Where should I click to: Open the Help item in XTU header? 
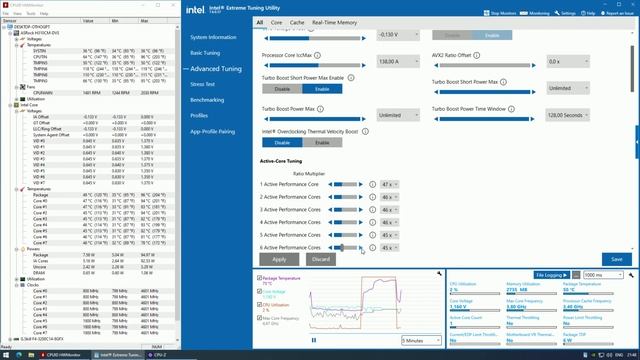pyautogui.click(x=588, y=13)
